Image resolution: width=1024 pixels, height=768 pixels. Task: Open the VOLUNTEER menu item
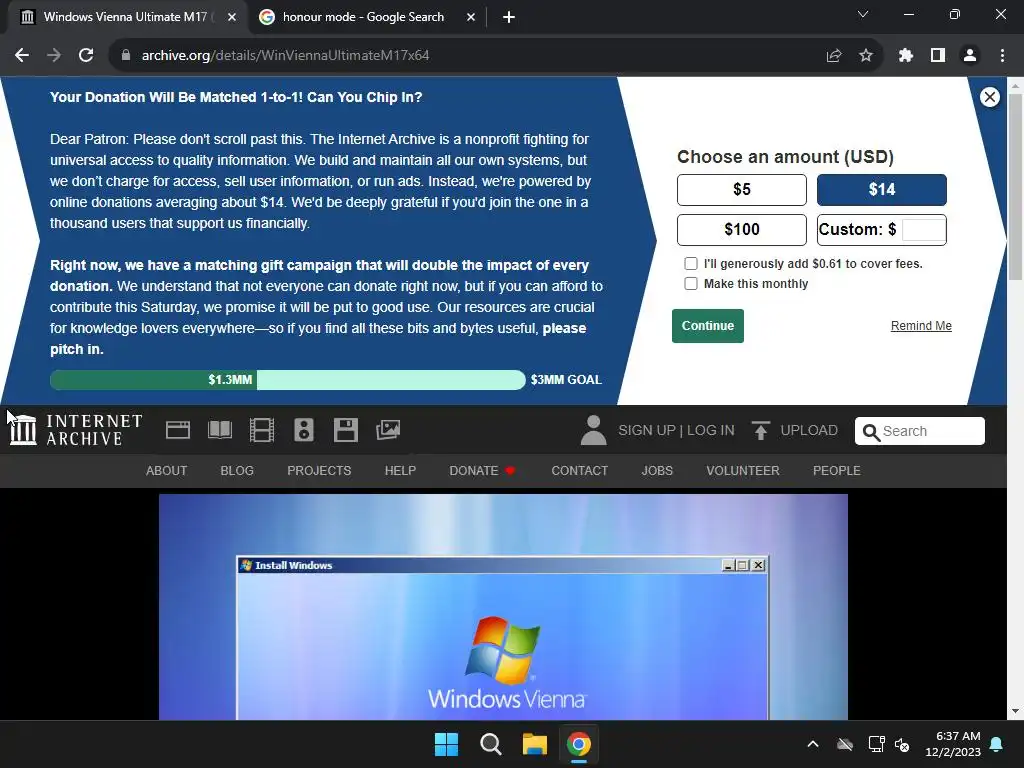coord(743,471)
